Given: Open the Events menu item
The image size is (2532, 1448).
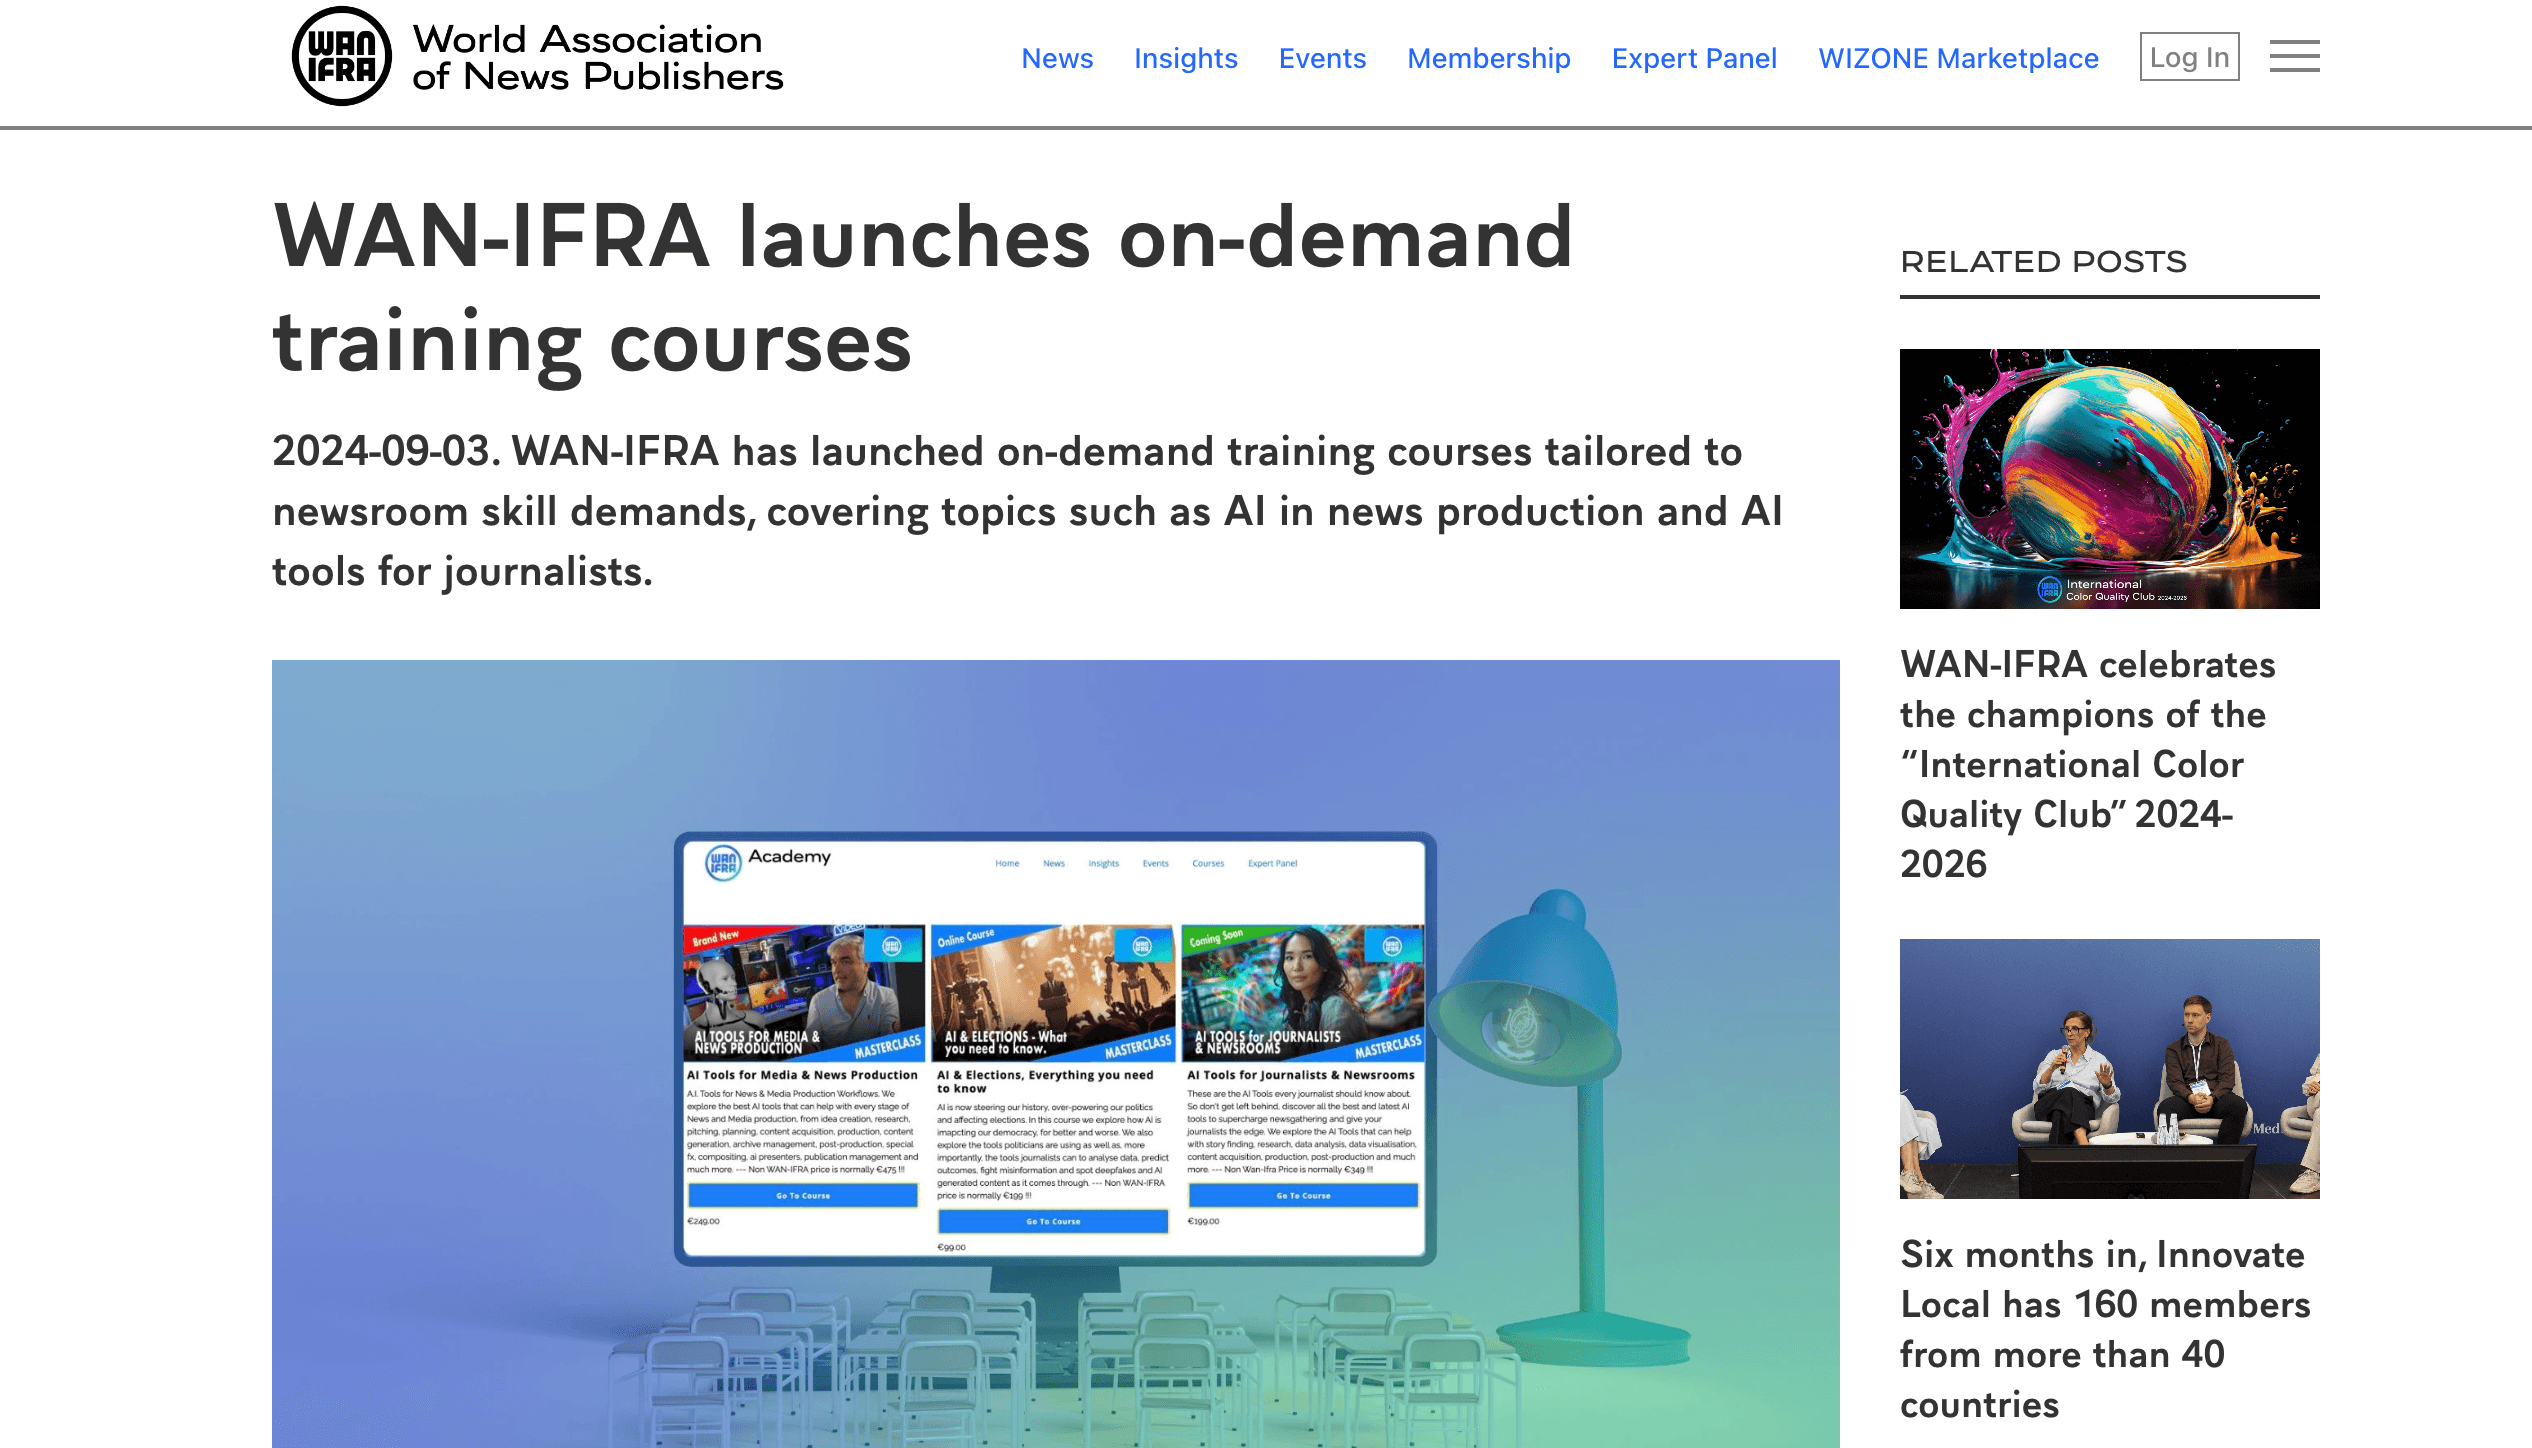Looking at the screenshot, I should (x=1322, y=58).
